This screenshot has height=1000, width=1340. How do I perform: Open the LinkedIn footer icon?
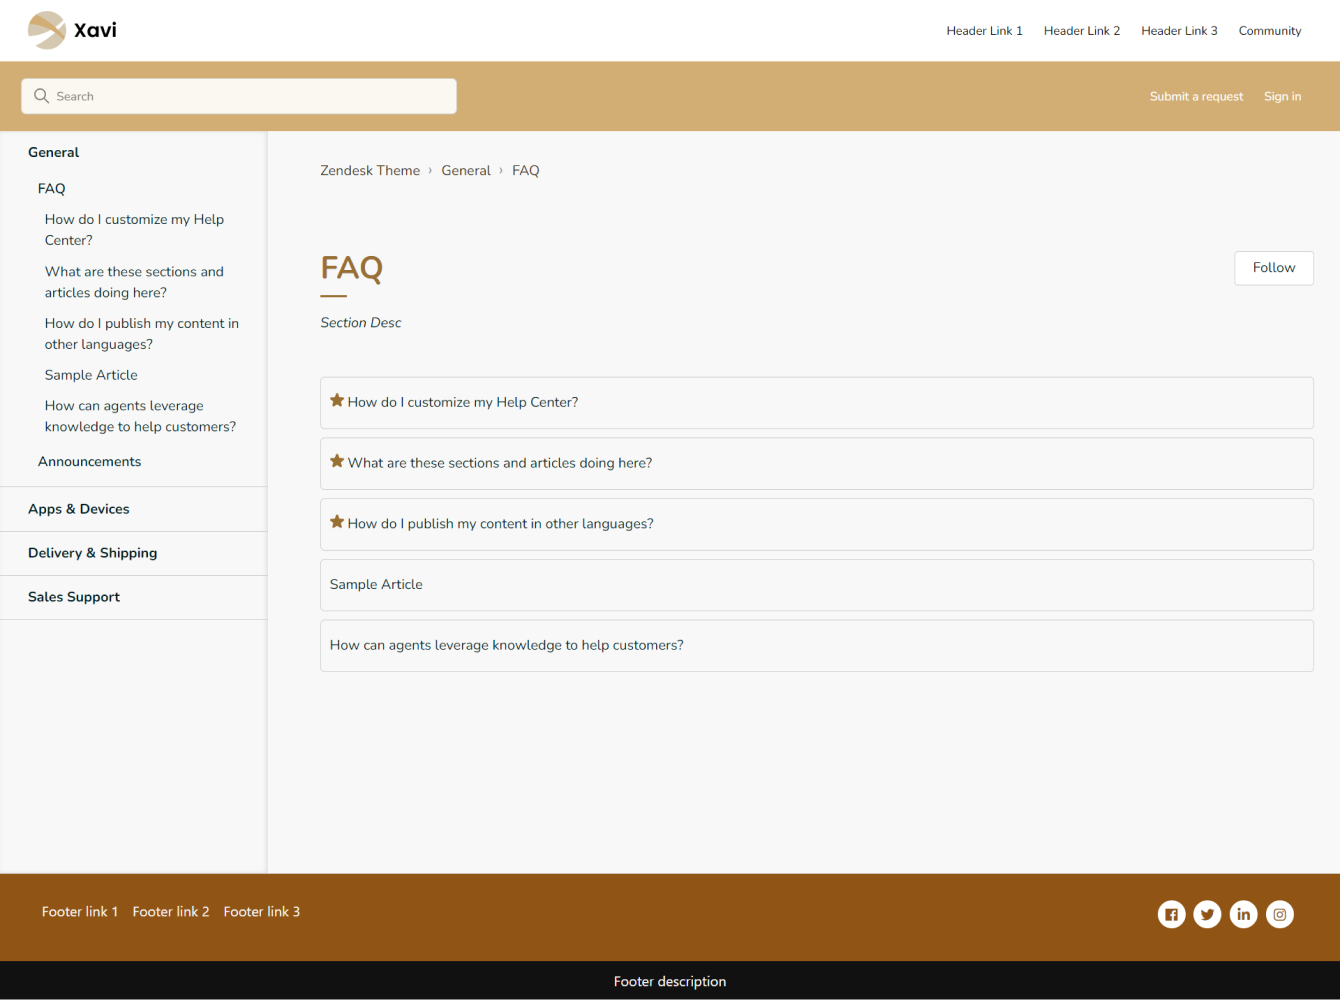pyautogui.click(x=1243, y=914)
